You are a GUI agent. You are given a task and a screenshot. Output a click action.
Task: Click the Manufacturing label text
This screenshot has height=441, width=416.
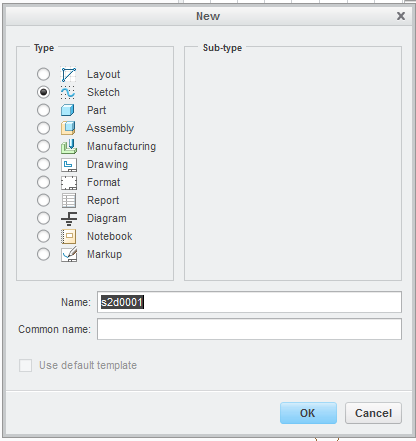122,146
